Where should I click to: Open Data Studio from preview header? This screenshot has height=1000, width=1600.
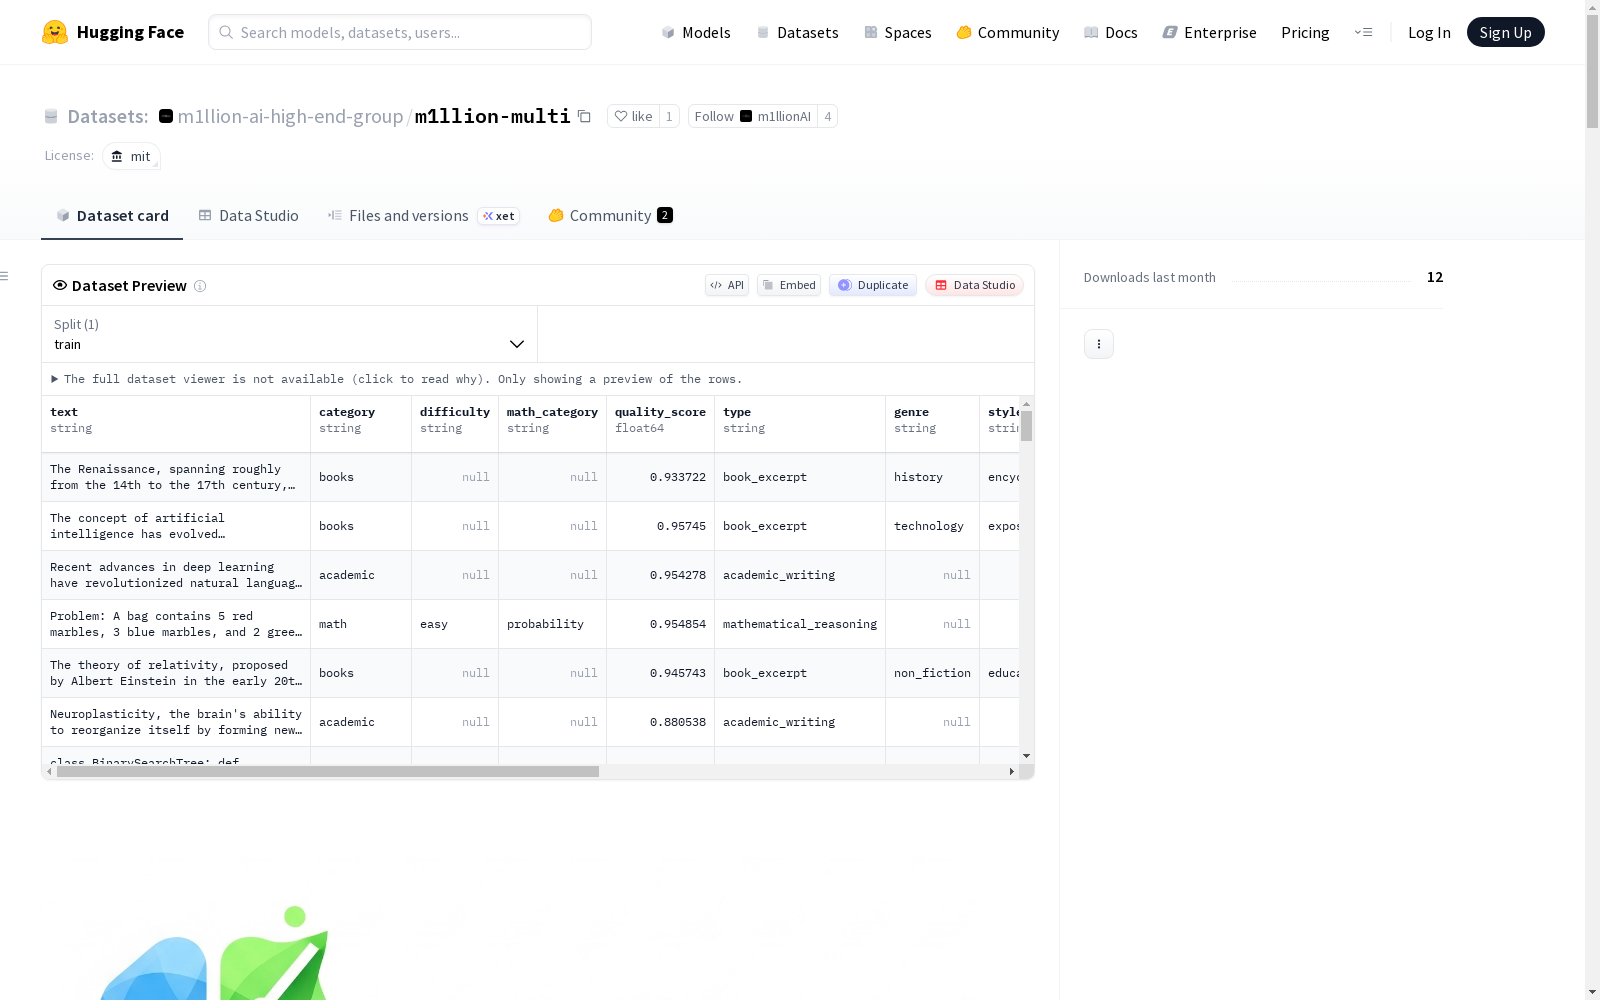974,285
